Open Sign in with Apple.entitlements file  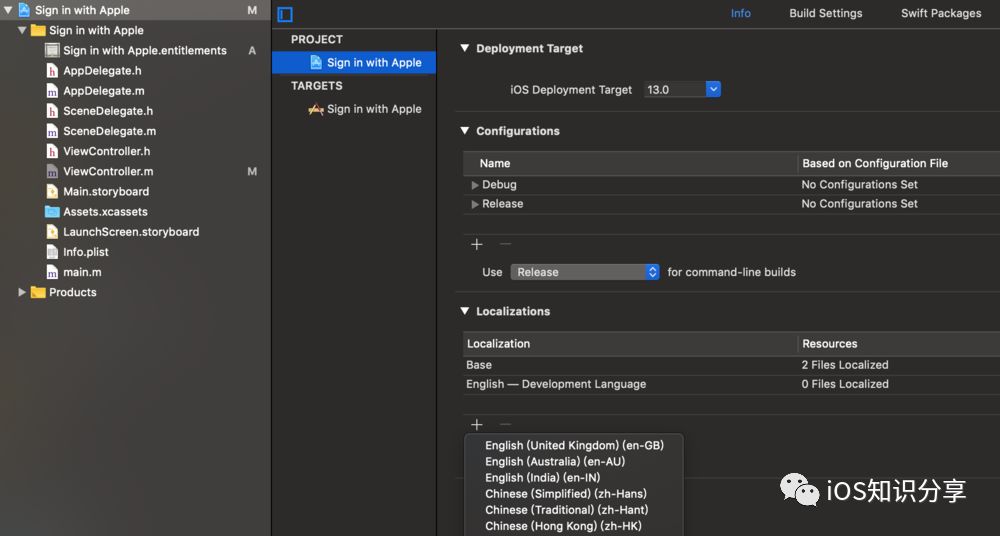tap(145, 50)
